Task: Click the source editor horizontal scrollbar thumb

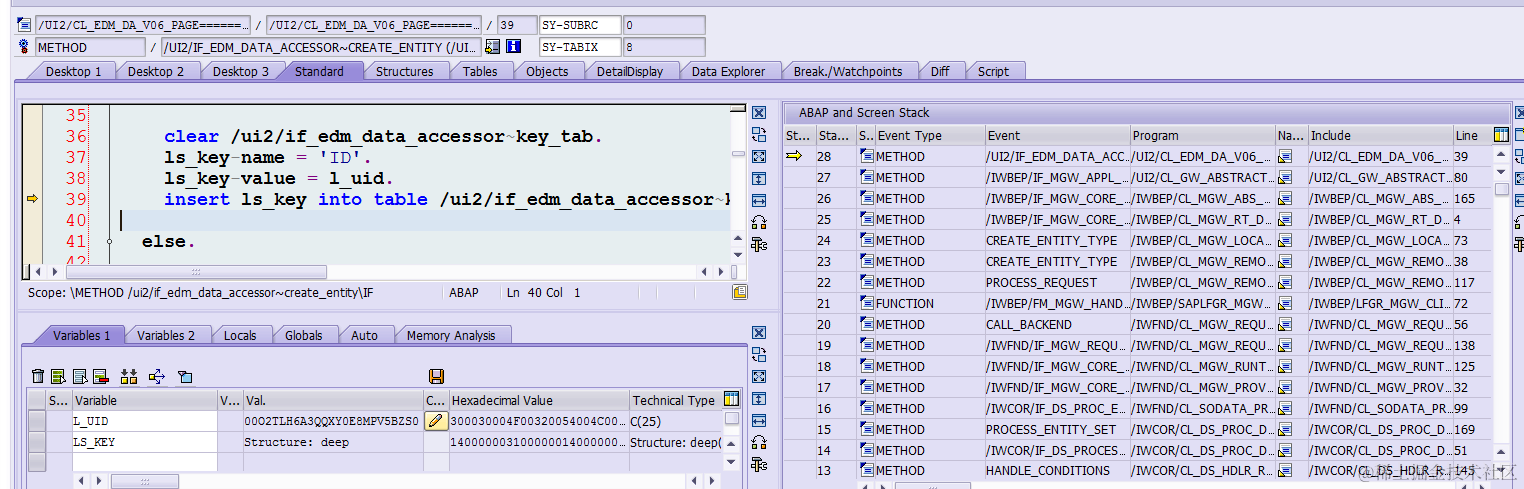Action: pyautogui.click(x=196, y=272)
